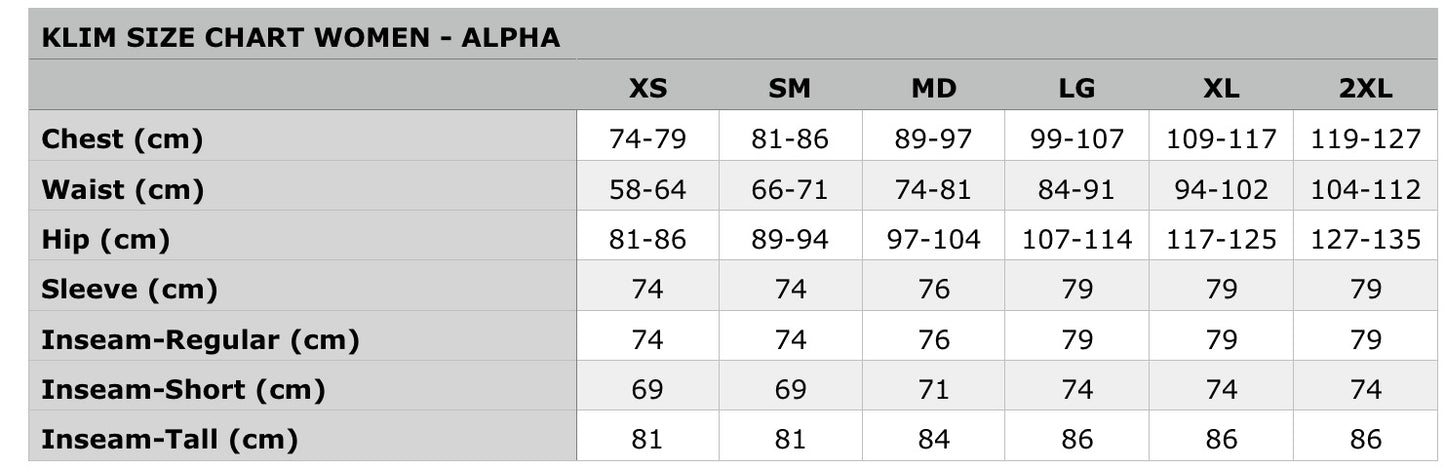Click the Sleeve (cm) row label
1445x468 pixels.
click(129, 289)
